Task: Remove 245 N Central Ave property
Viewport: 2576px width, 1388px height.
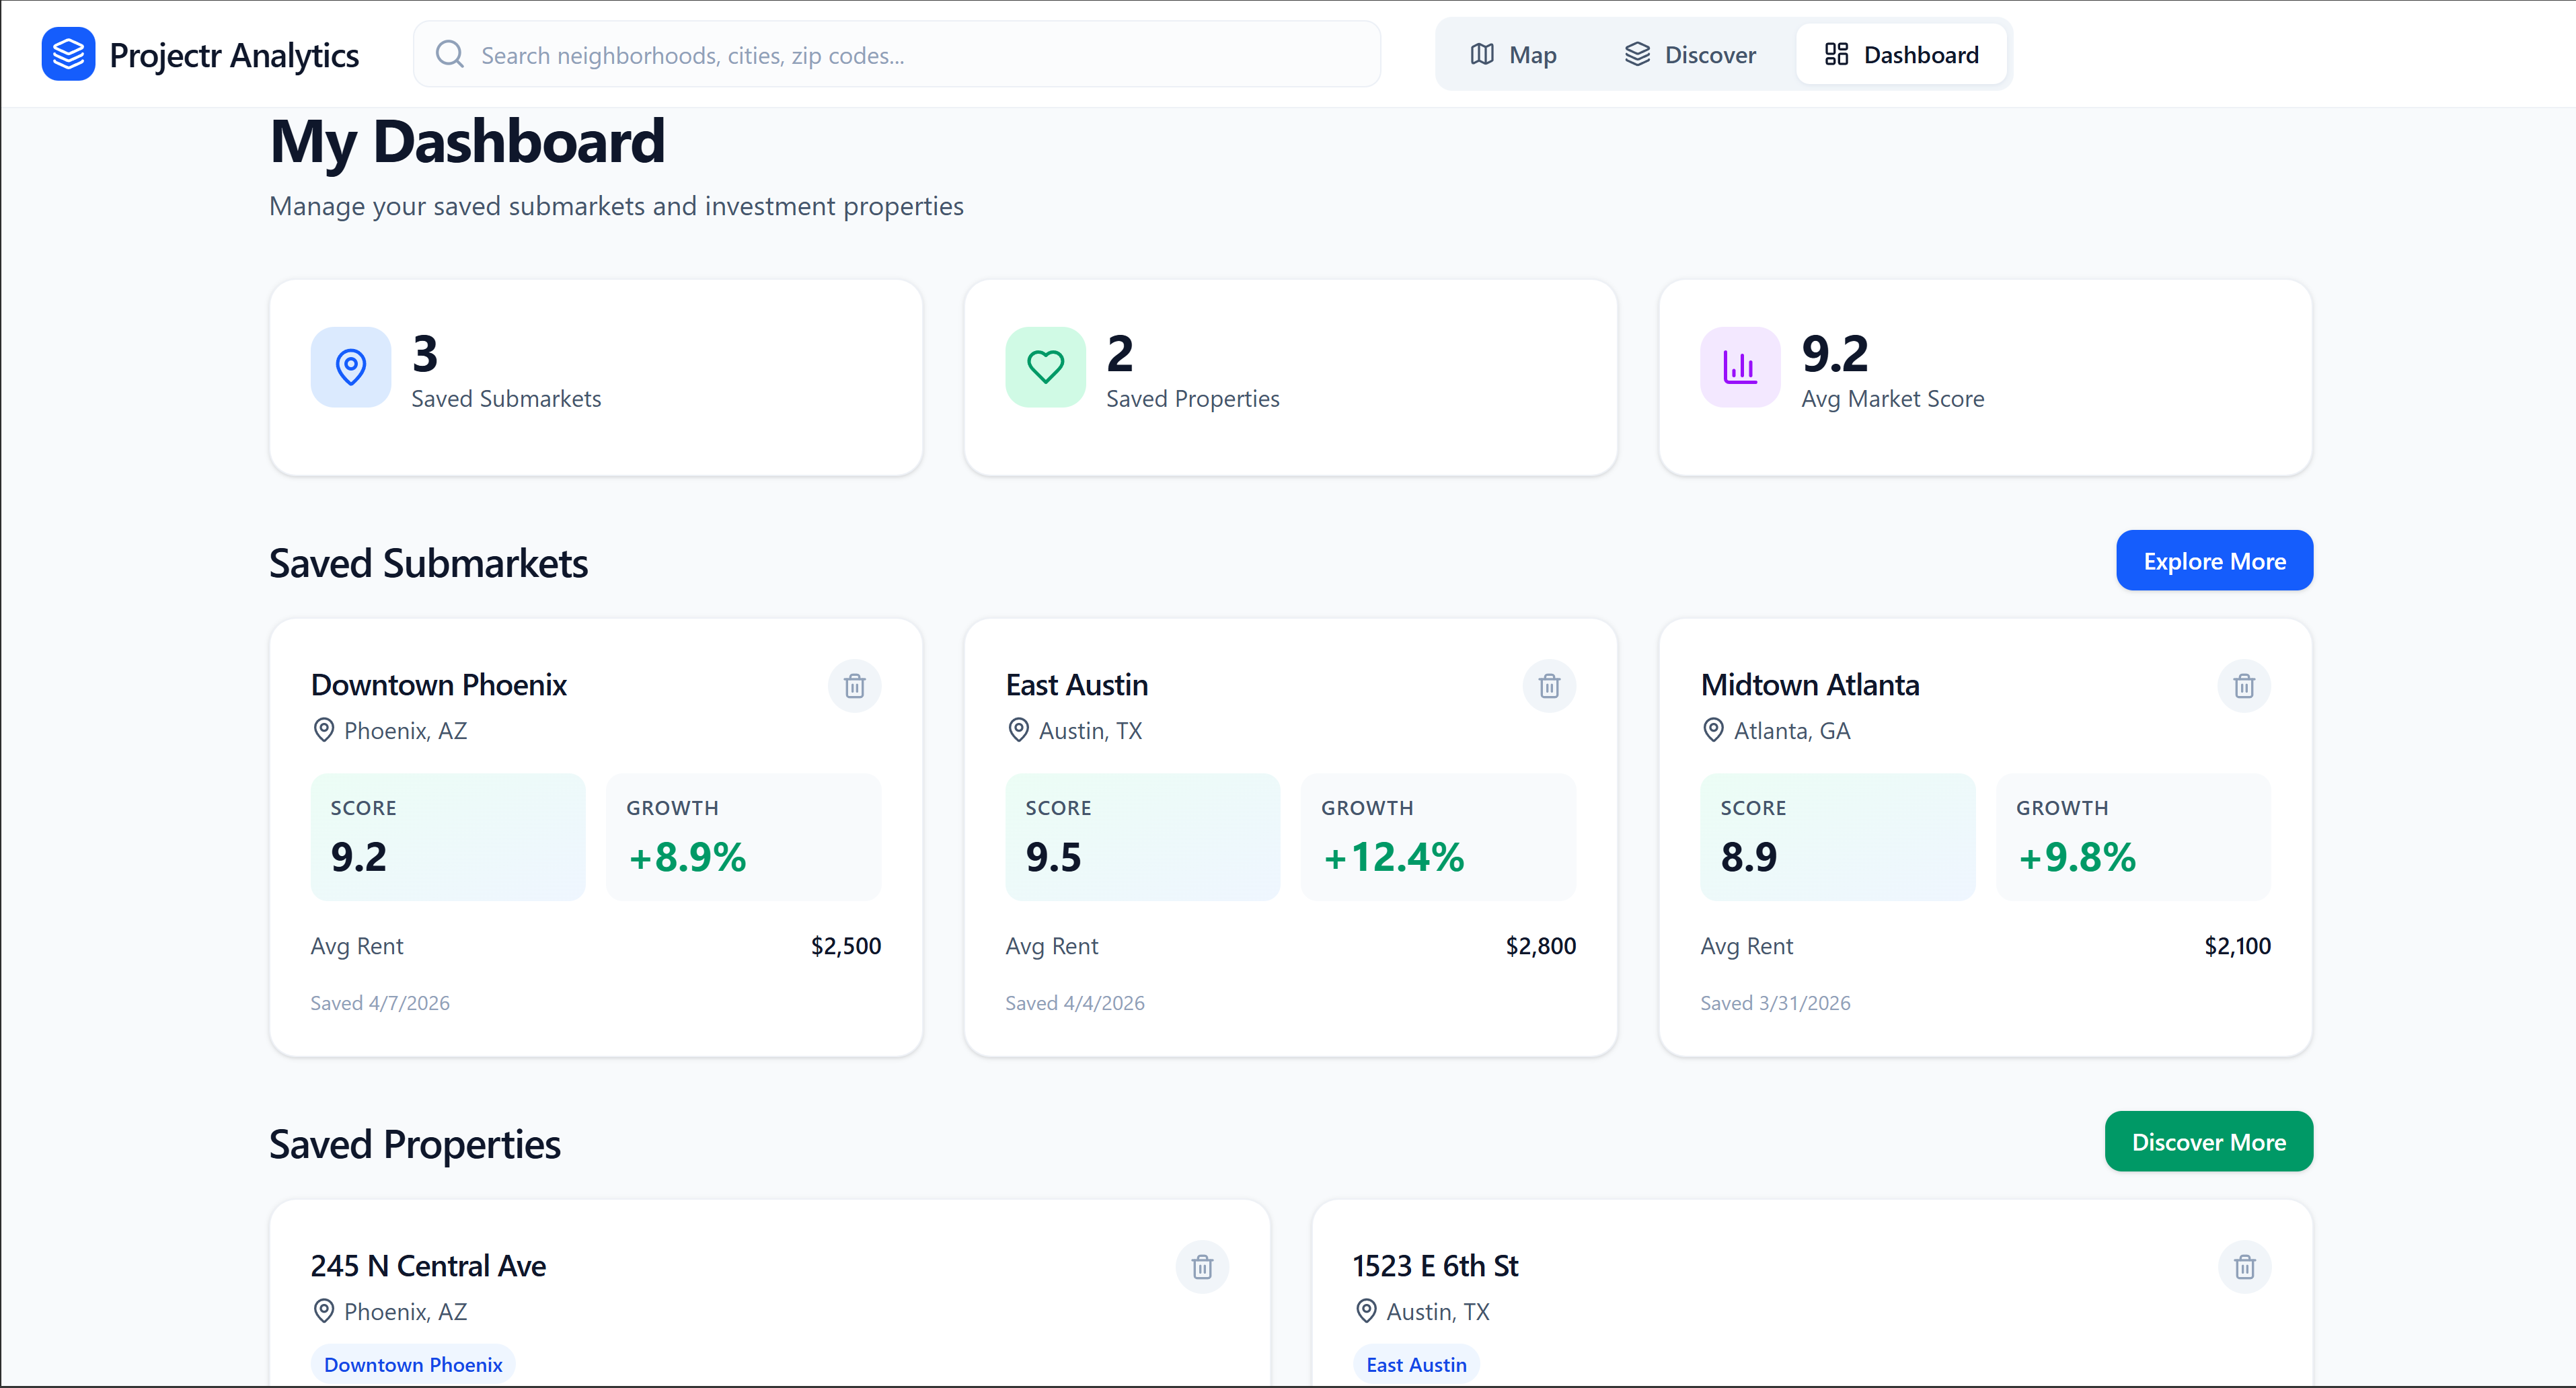Action: coord(1202,1267)
